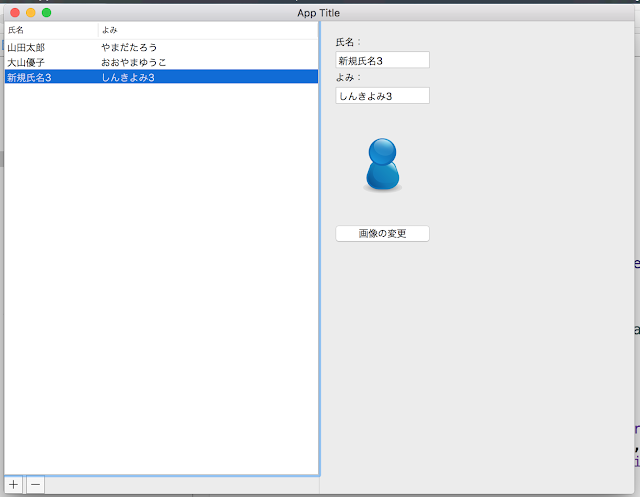Minimize the window with the yellow button
The height and width of the screenshot is (497, 640).
tap(31, 13)
